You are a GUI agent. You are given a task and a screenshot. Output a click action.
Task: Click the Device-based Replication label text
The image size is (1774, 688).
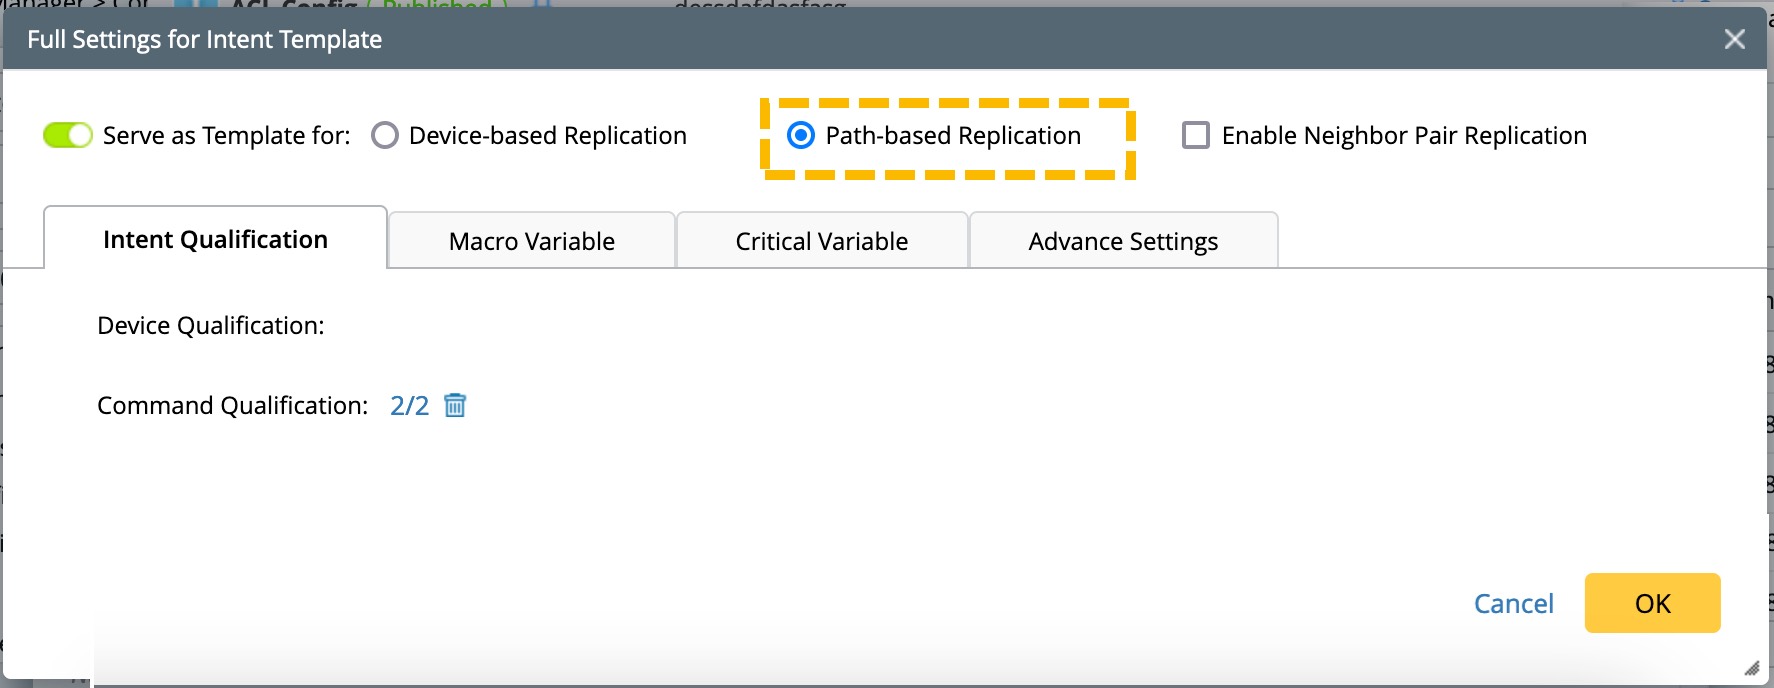(x=548, y=135)
